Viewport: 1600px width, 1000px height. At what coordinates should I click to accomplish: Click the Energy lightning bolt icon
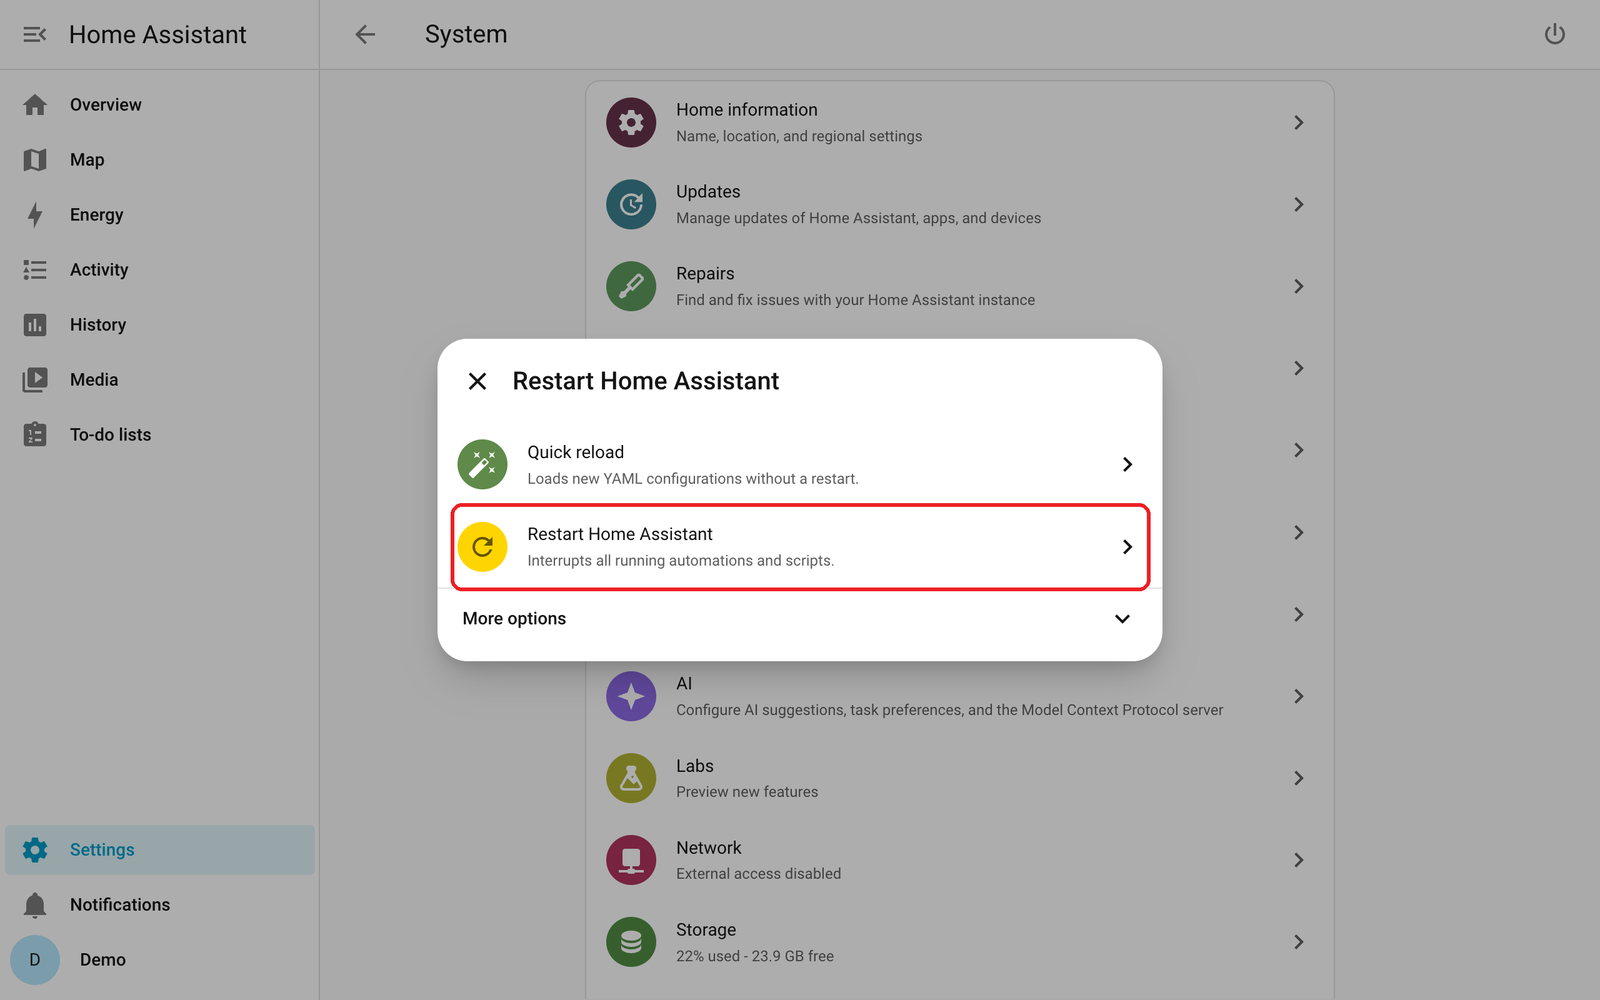pyautogui.click(x=35, y=215)
